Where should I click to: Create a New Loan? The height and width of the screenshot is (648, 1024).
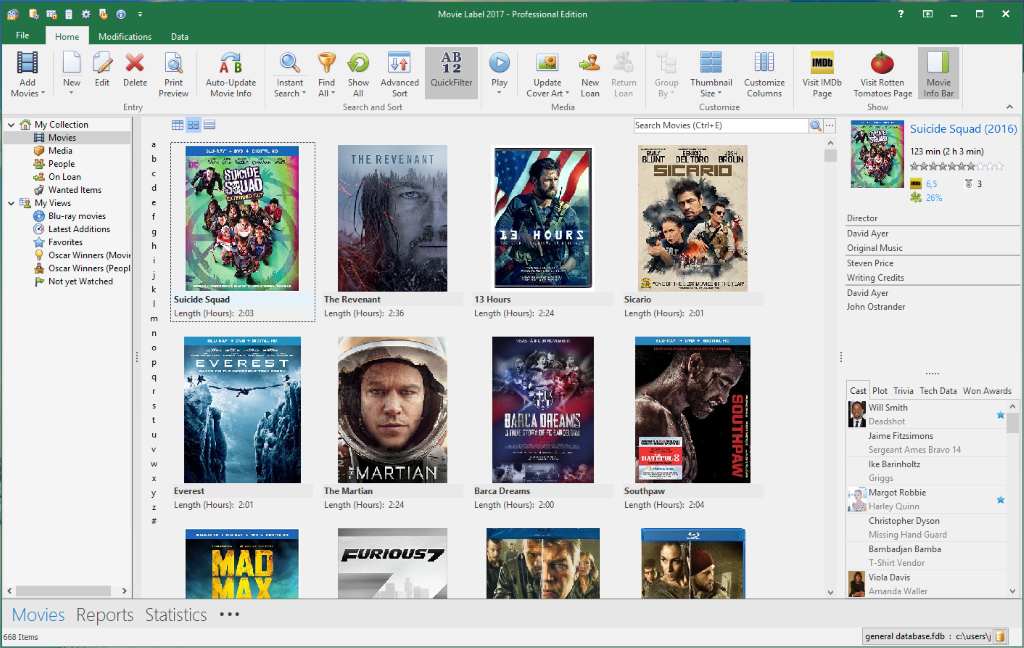590,74
